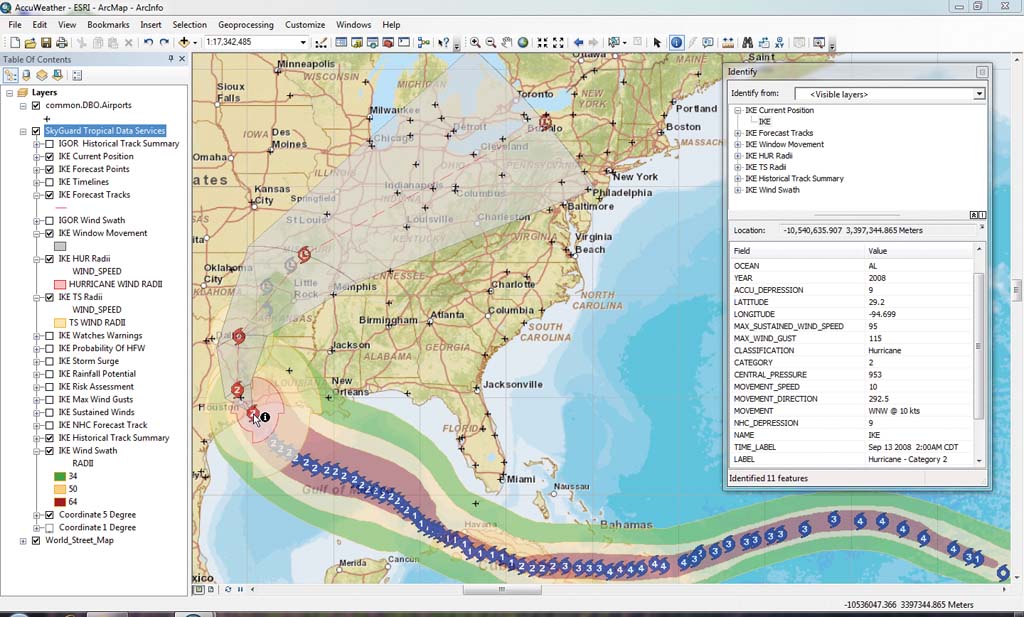Open the Add Data dropdown arrow
The width and height of the screenshot is (1024, 617).
point(195,43)
